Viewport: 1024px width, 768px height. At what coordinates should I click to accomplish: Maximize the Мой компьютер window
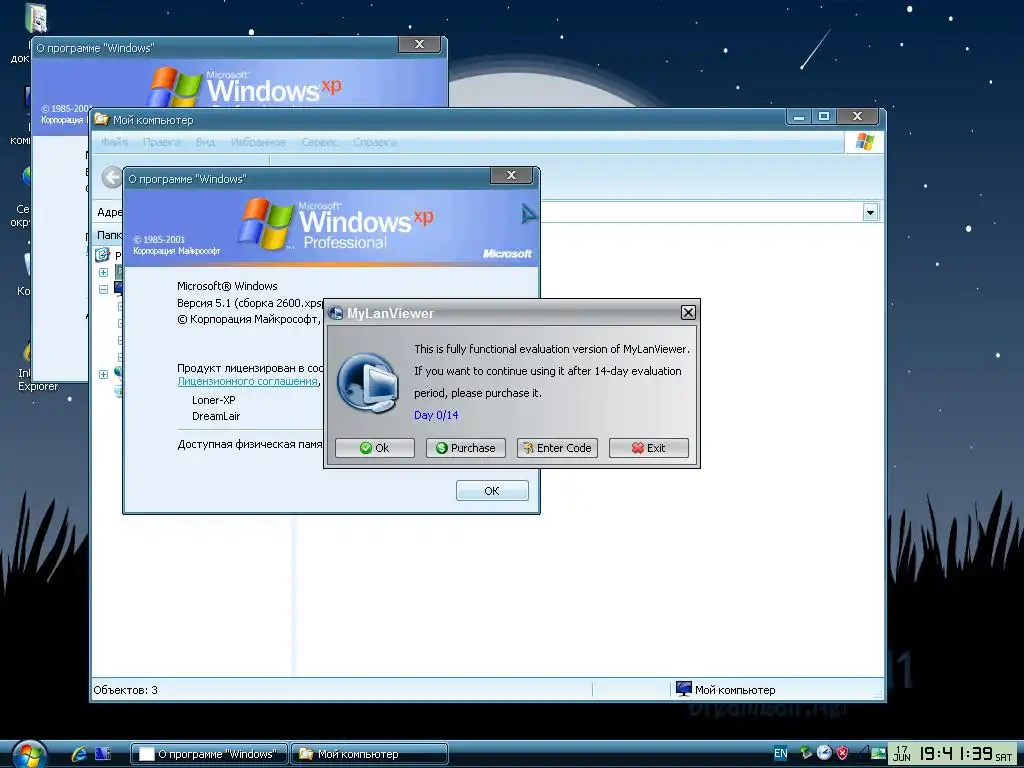click(824, 117)
